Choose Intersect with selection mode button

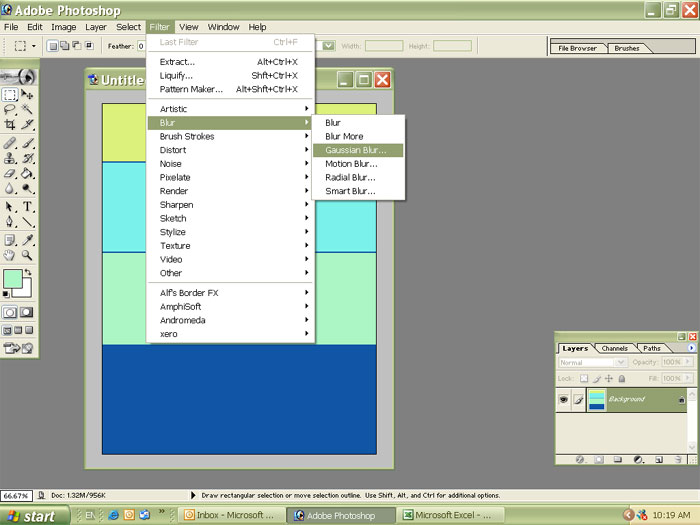click(89, 46)
